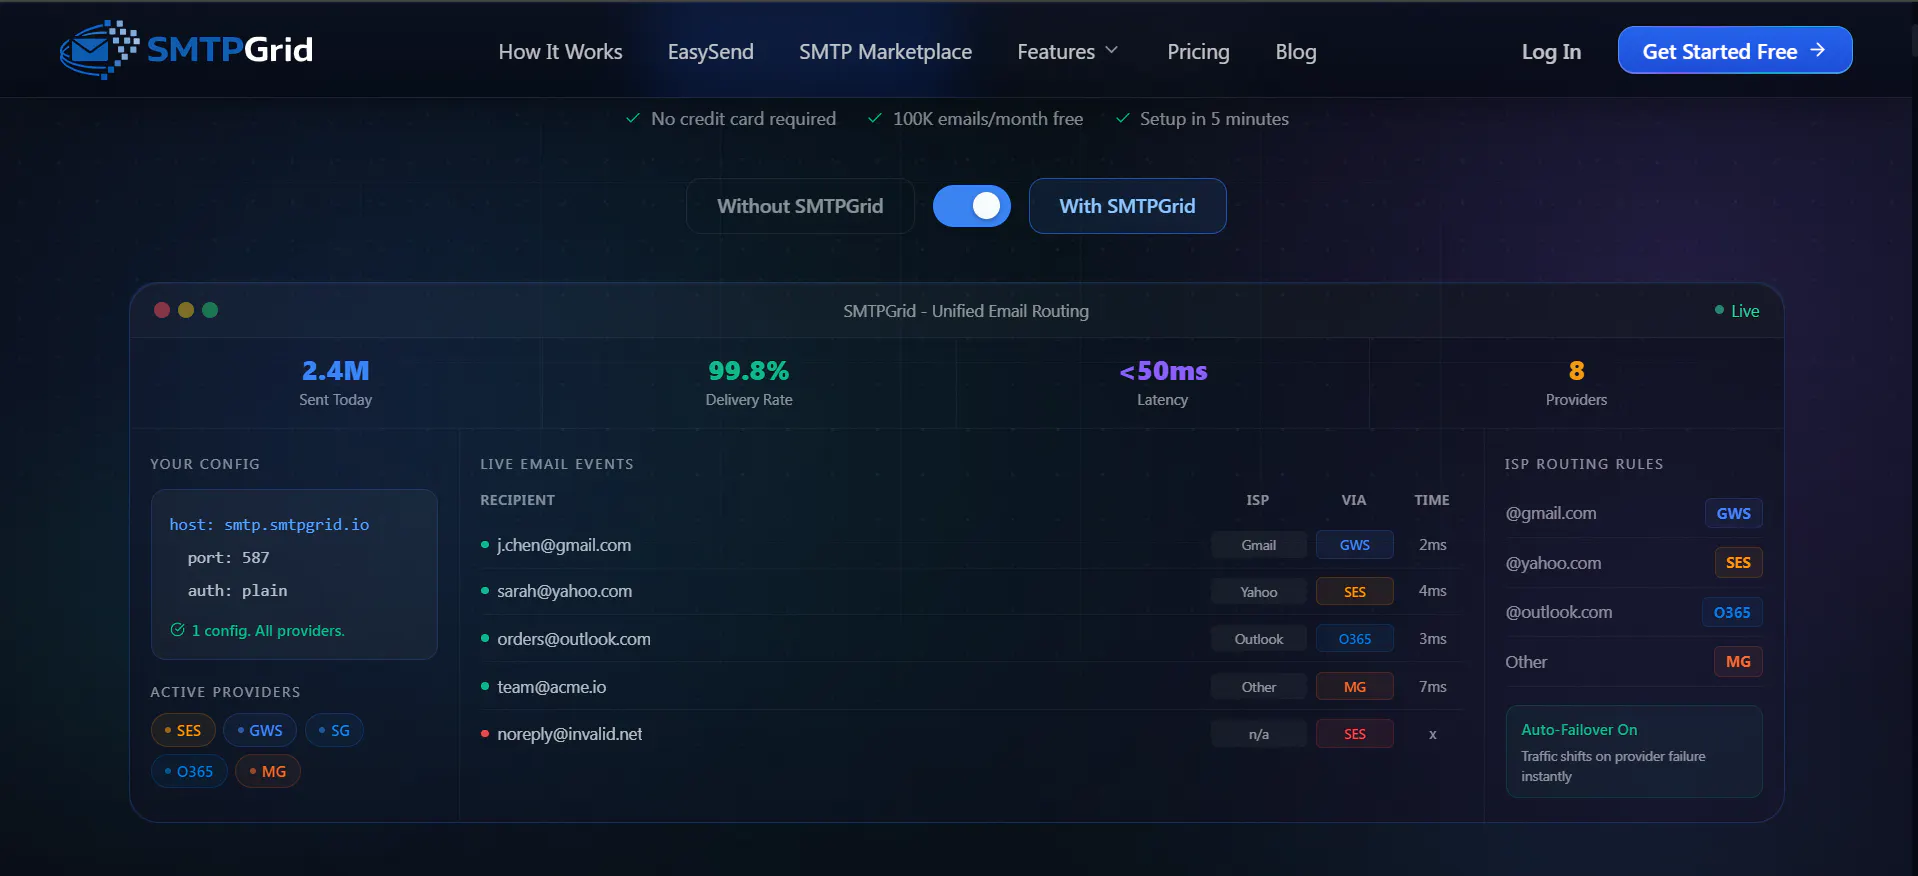This screenshot has width=1918, height=876.
Task: Click the @outlook.com routing rule label
Action: (x=1559, y=612)
